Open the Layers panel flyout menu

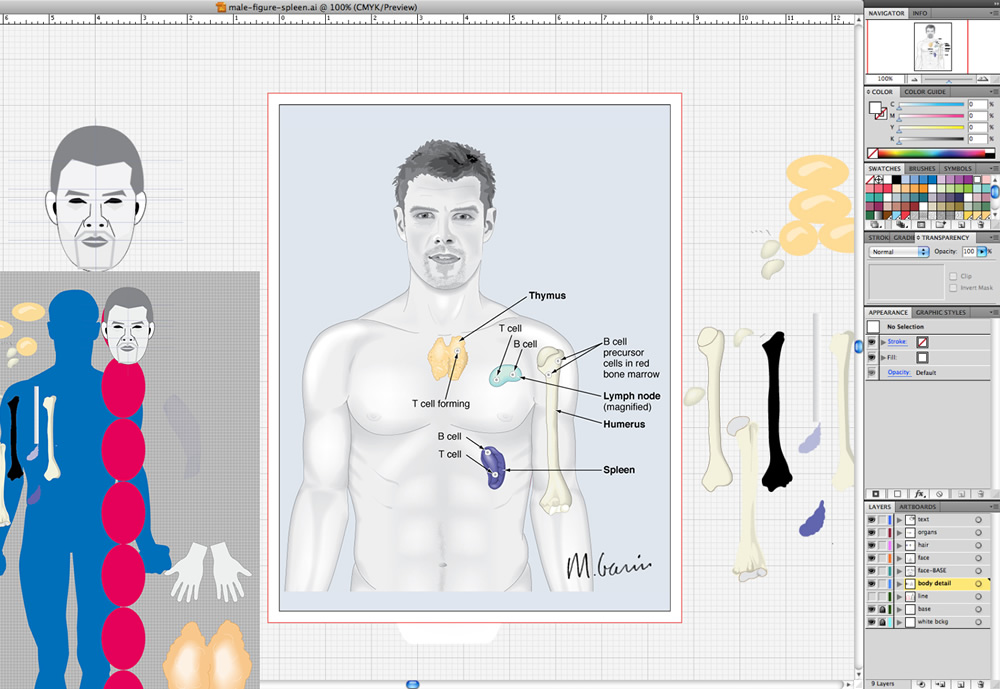coord(994,507)
